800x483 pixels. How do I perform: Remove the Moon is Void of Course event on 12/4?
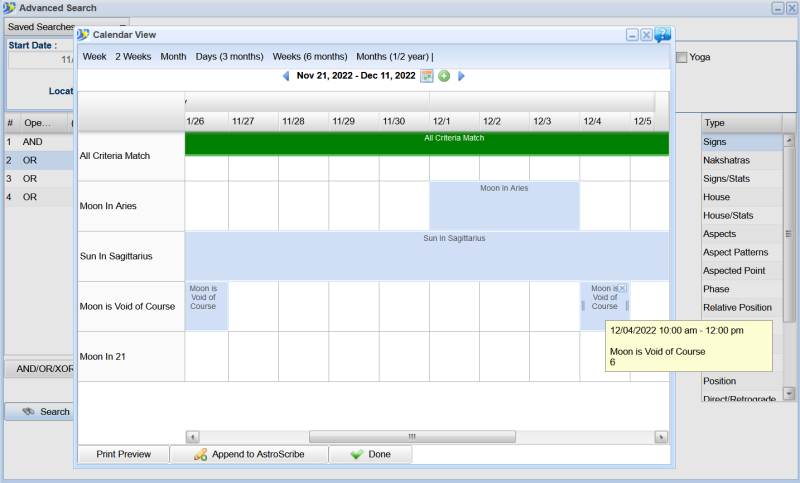(622, 288)
